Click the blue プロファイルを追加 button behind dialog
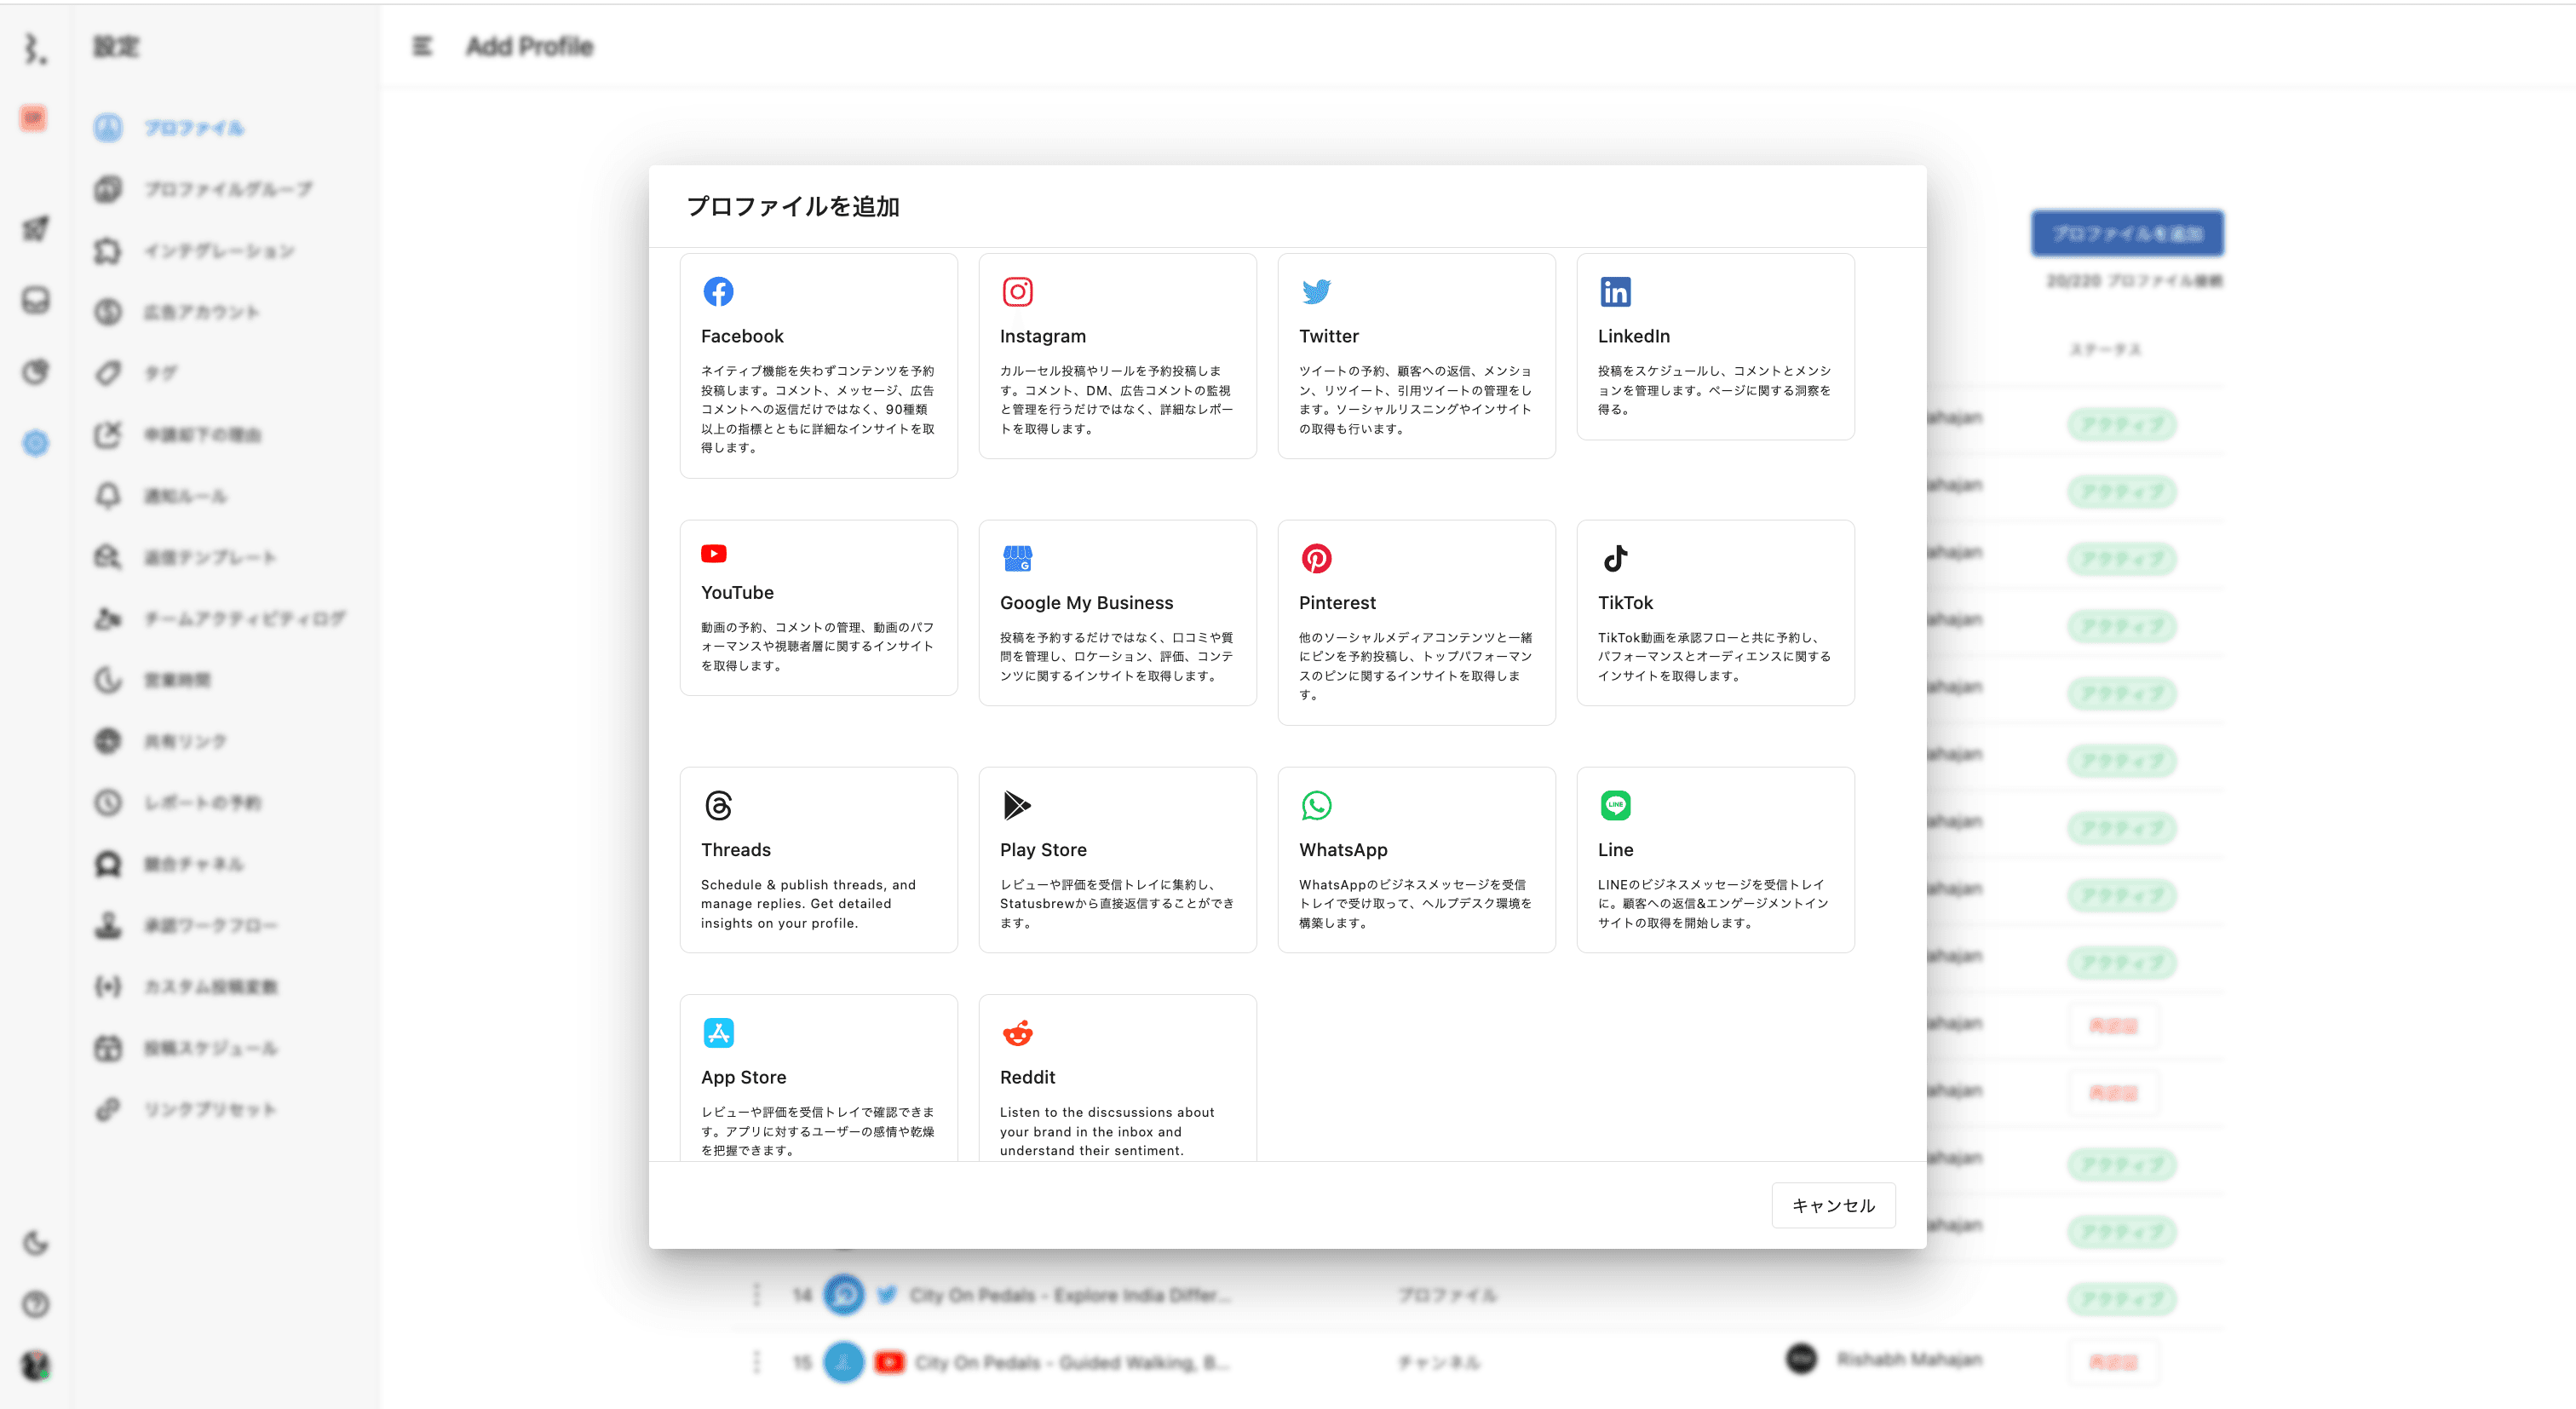The width and height of the screenshot is (2576, 1409). click(x=2127, y=233)
